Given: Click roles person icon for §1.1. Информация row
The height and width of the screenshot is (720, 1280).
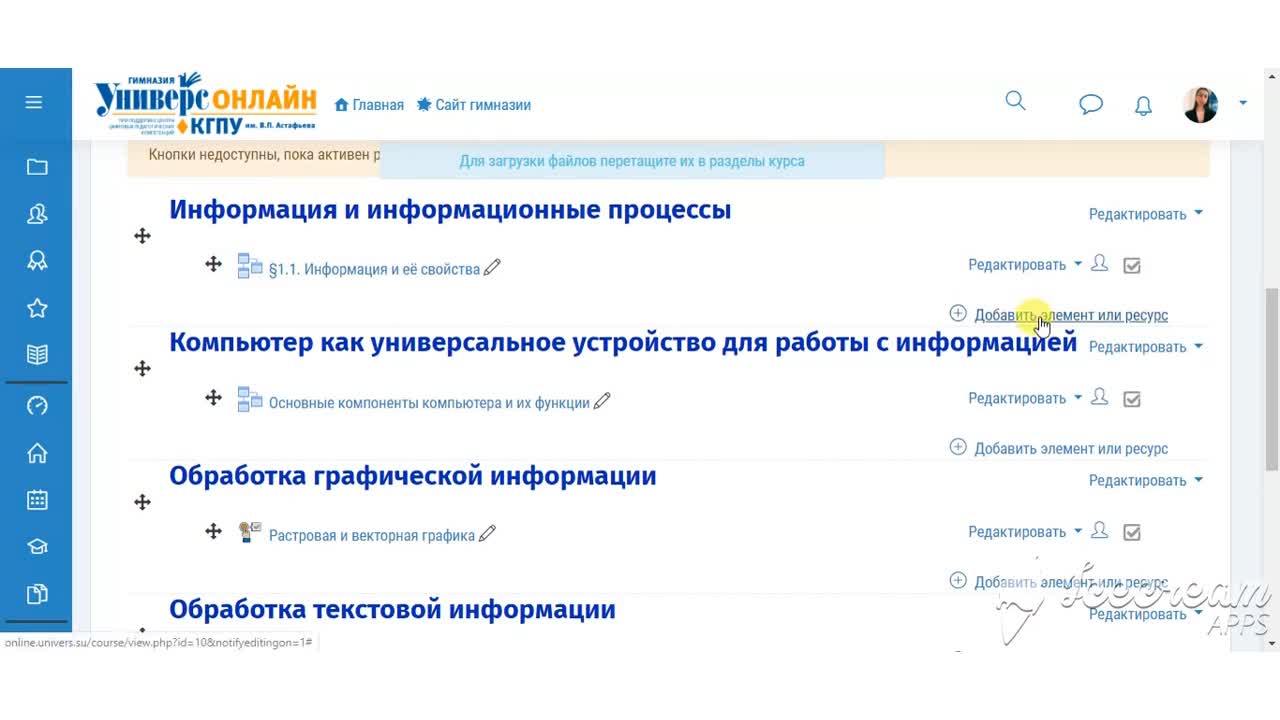Looking at the screenshot, I should [1100, 264].
